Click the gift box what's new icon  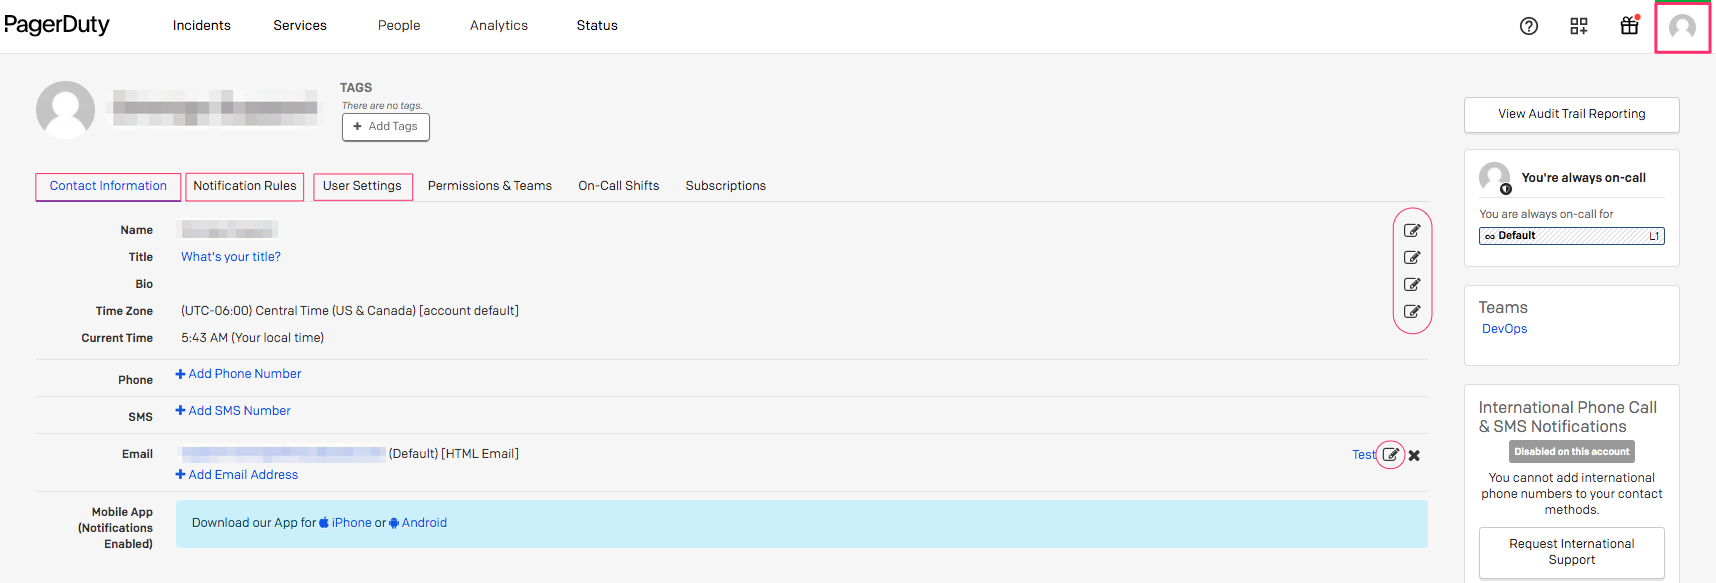(x=1629, y=26)
